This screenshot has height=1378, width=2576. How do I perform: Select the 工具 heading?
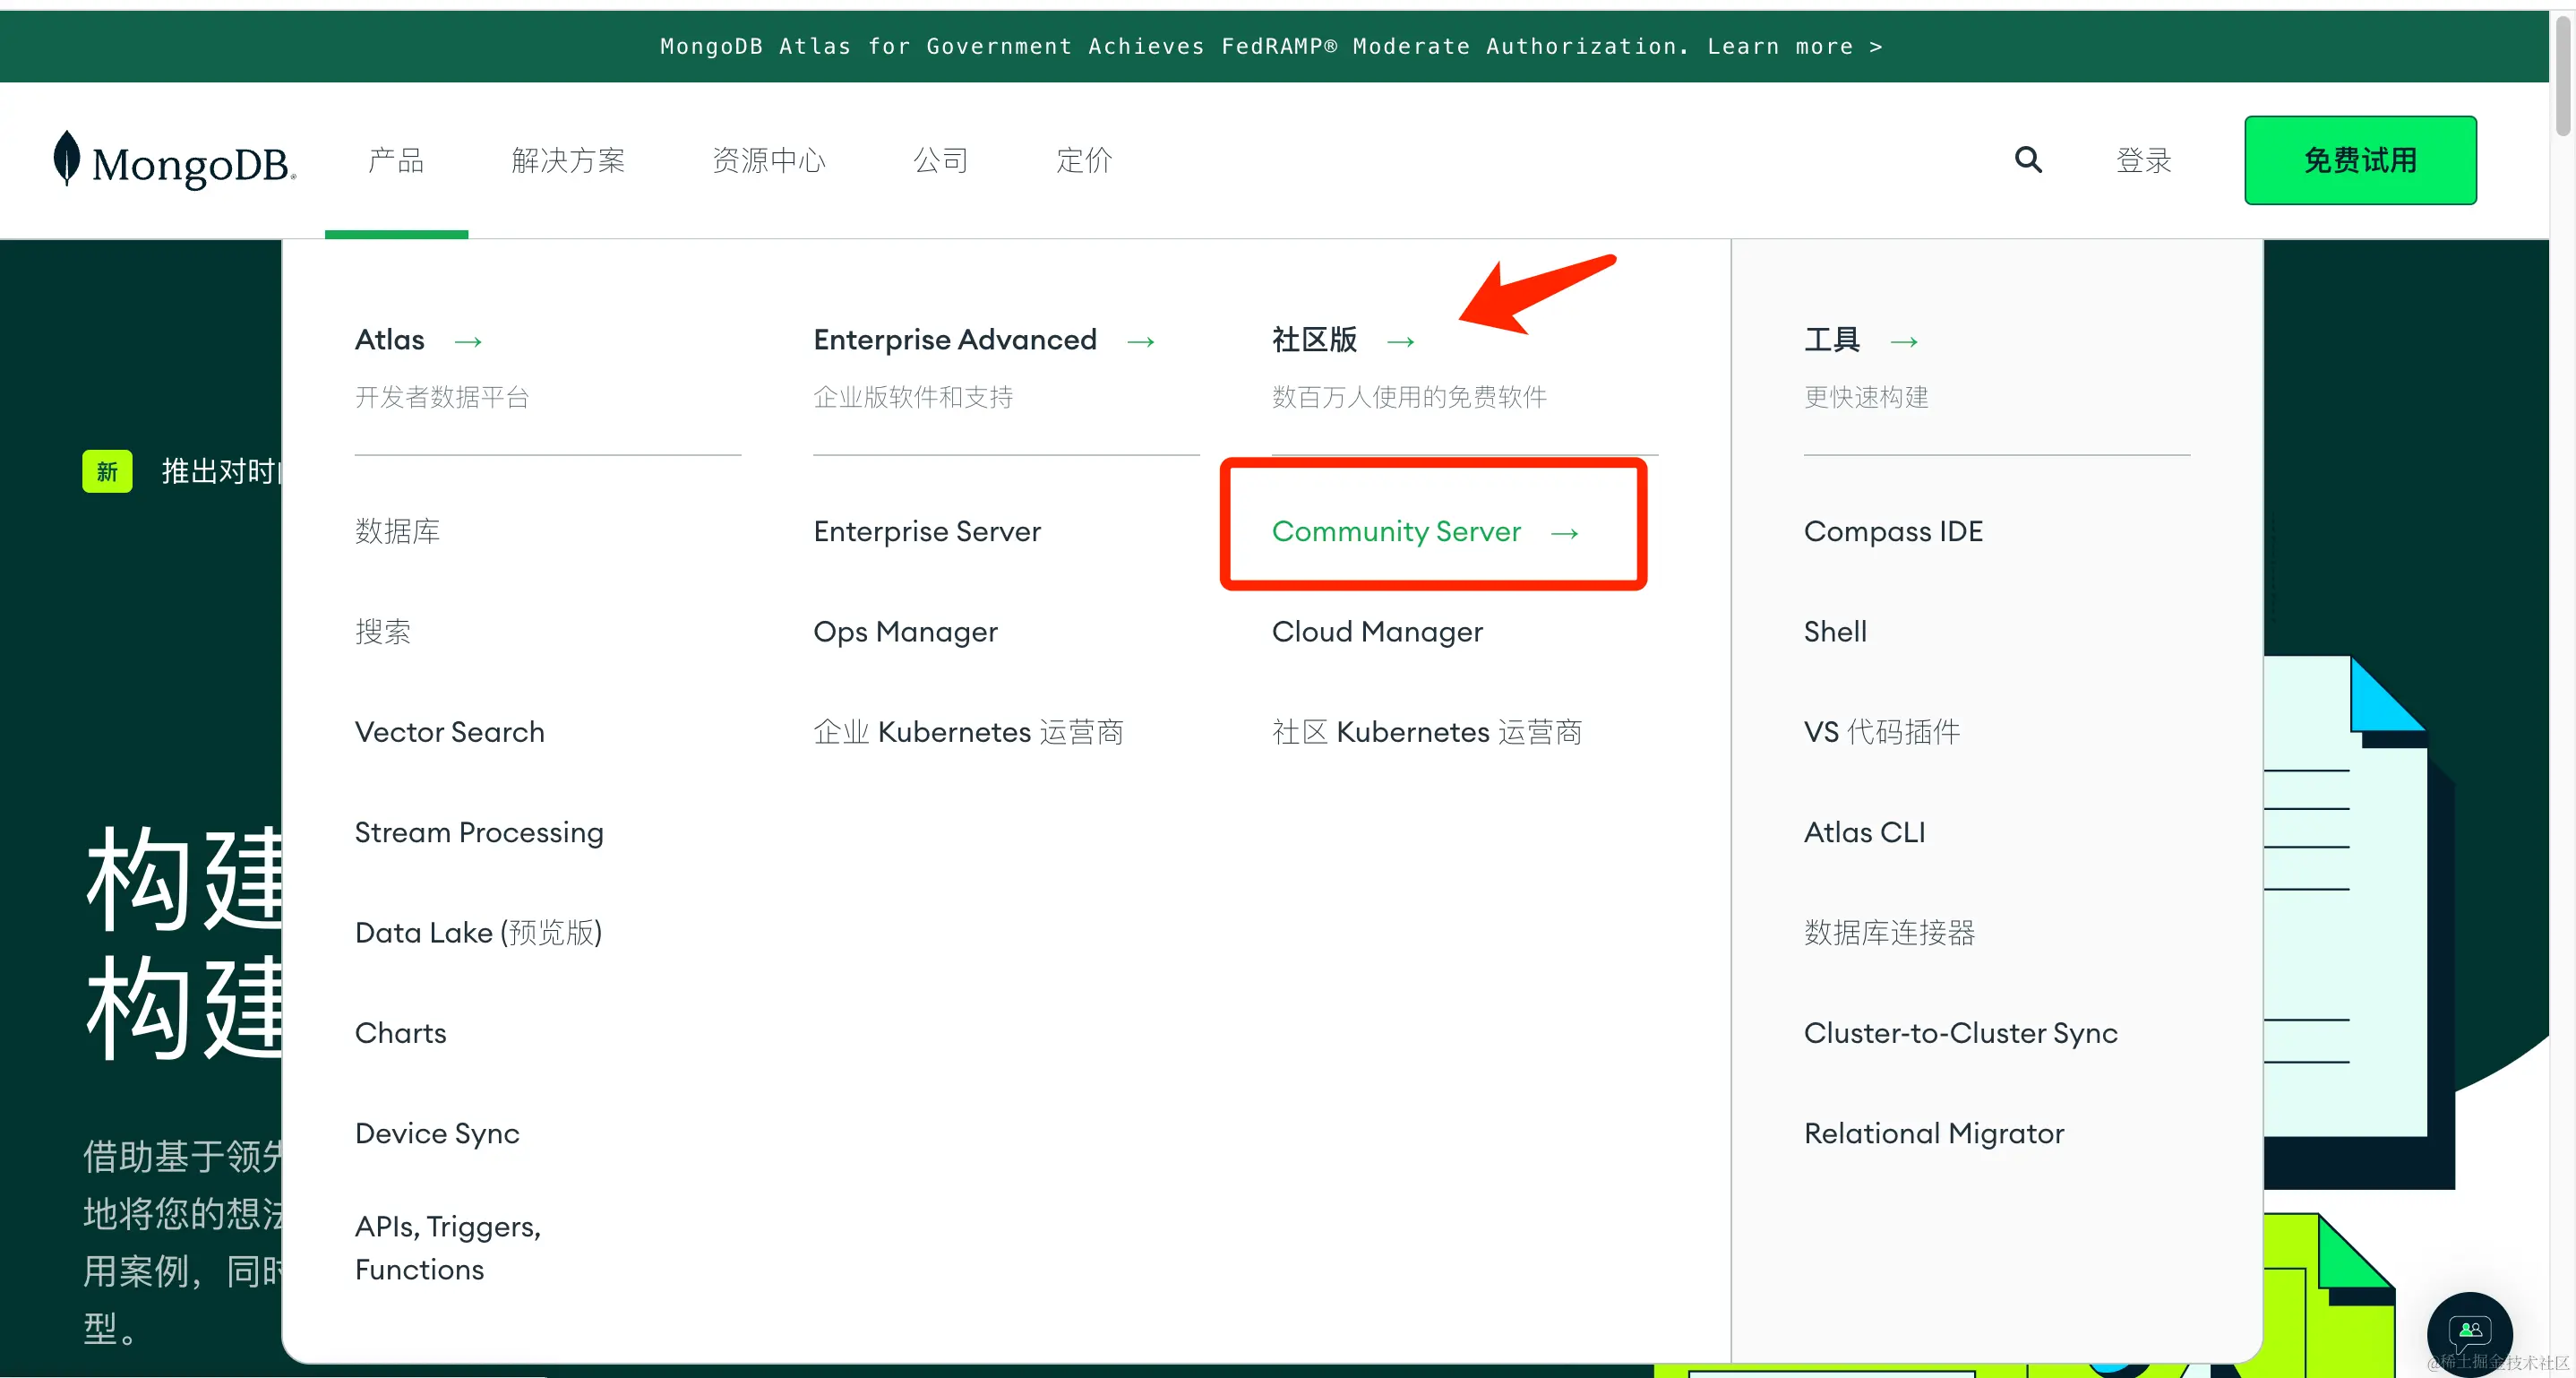point(1831,340)
